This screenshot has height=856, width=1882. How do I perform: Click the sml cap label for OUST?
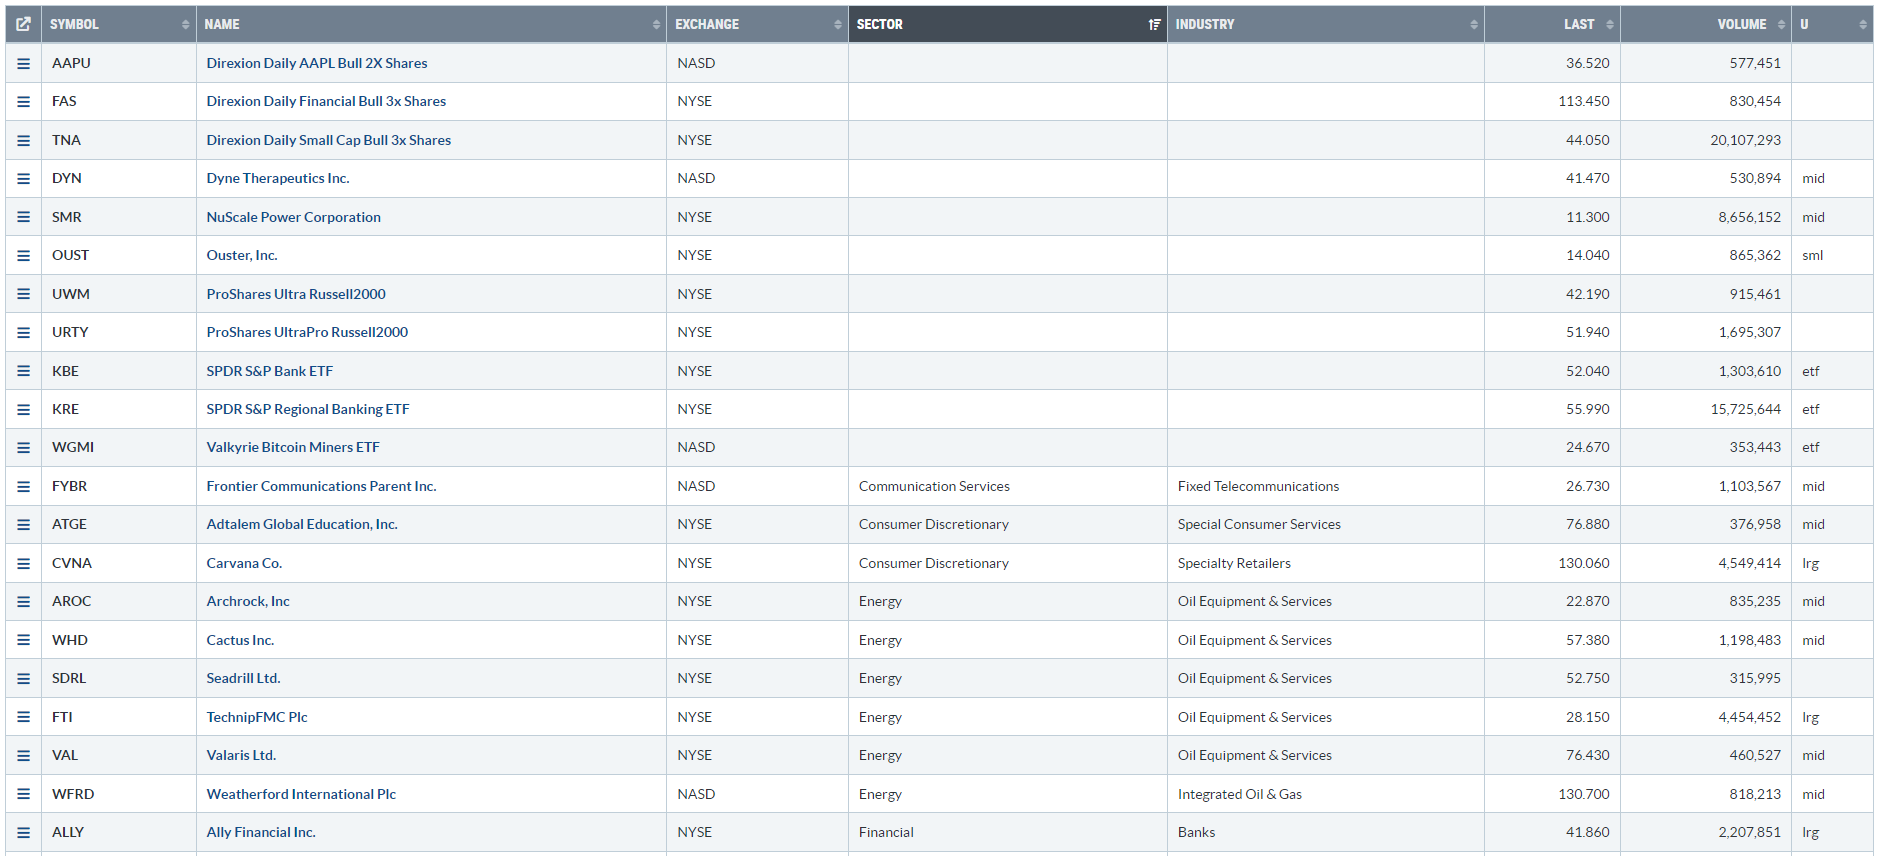[1812, 255]
